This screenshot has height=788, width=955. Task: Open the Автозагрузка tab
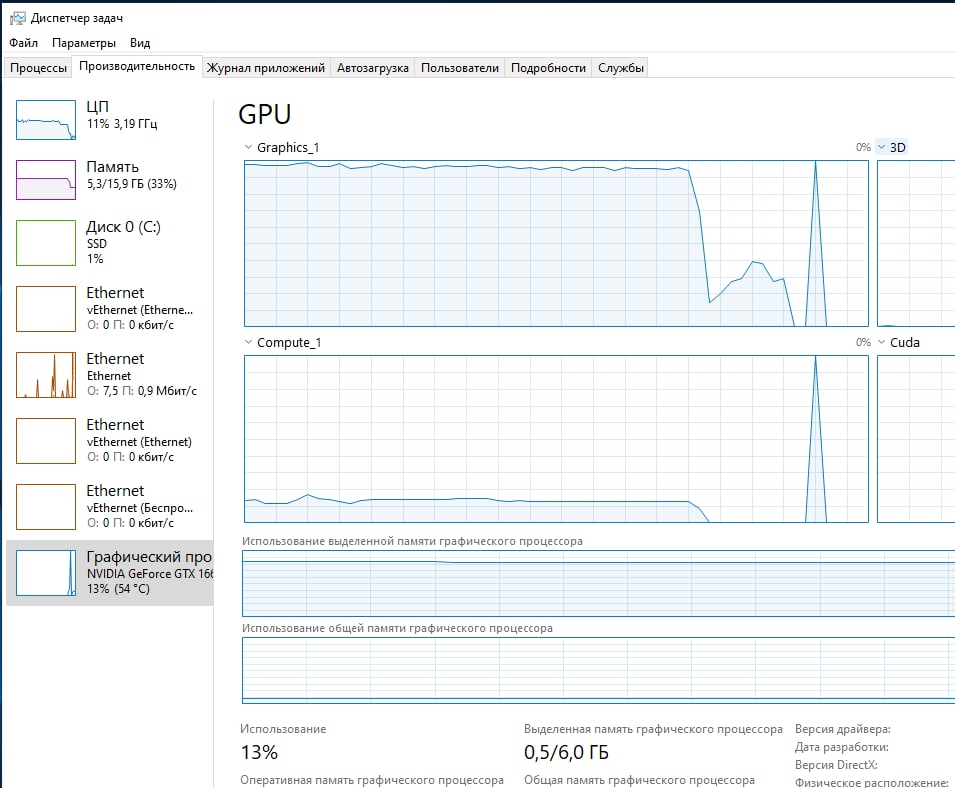pos(373,68)
